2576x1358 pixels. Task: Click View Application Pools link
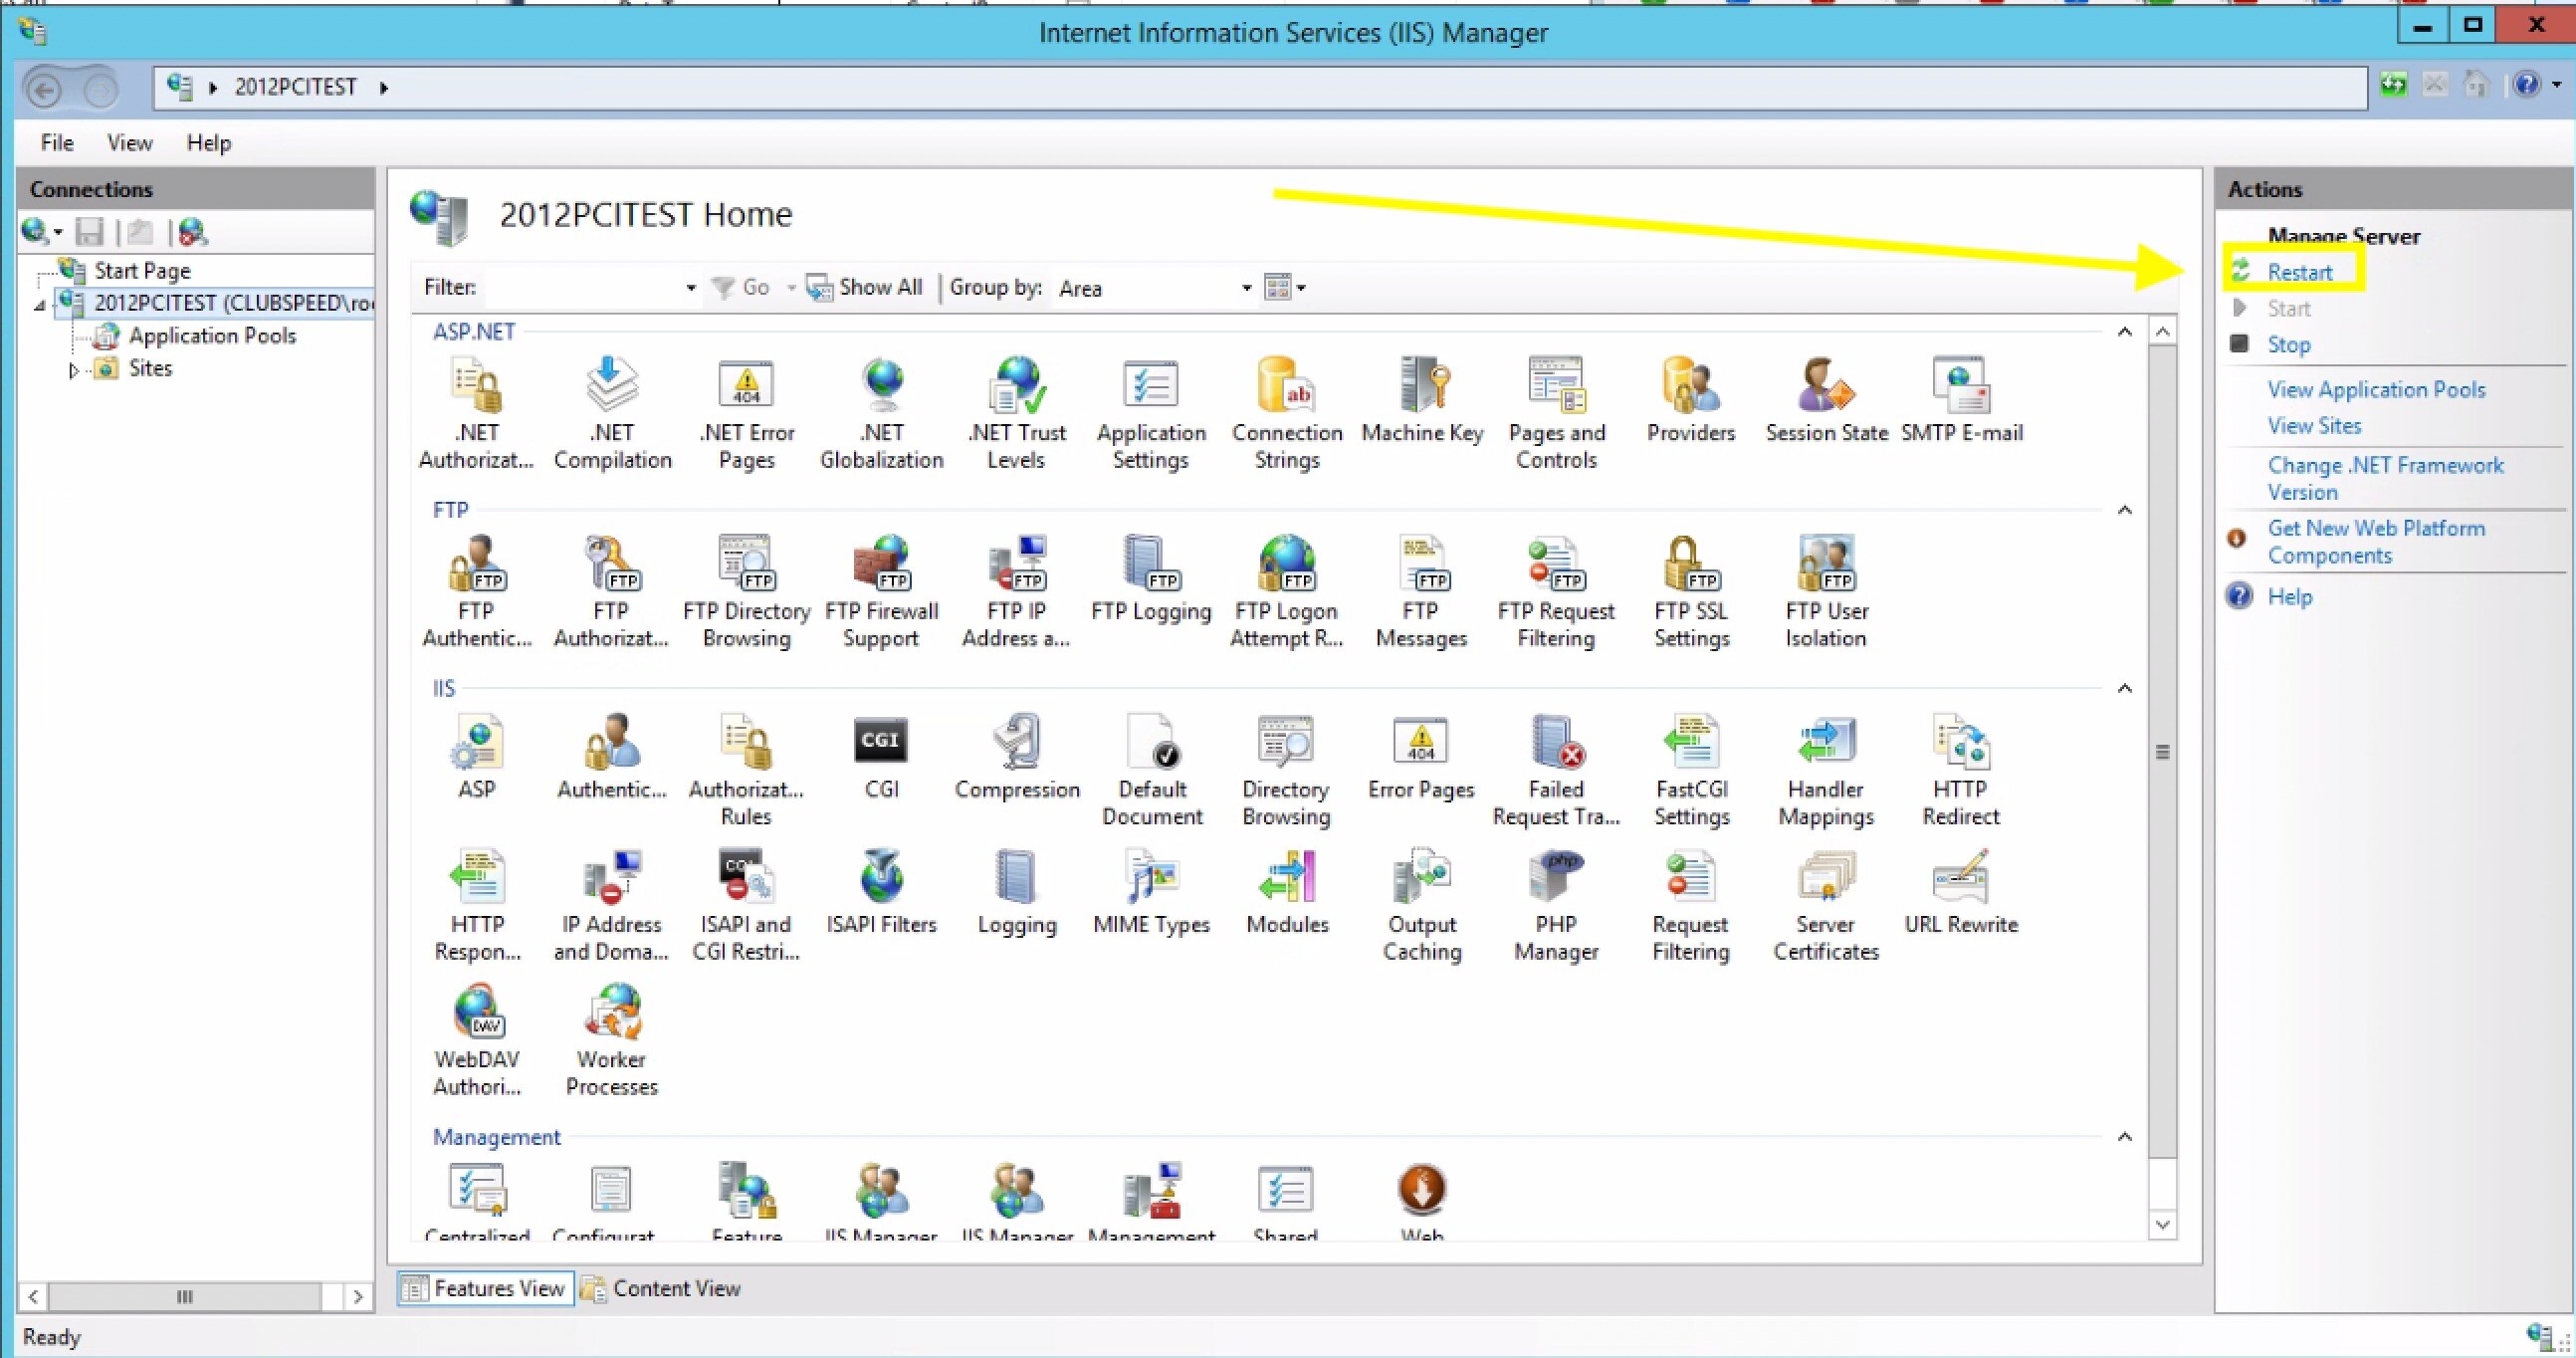point(2376,390)
